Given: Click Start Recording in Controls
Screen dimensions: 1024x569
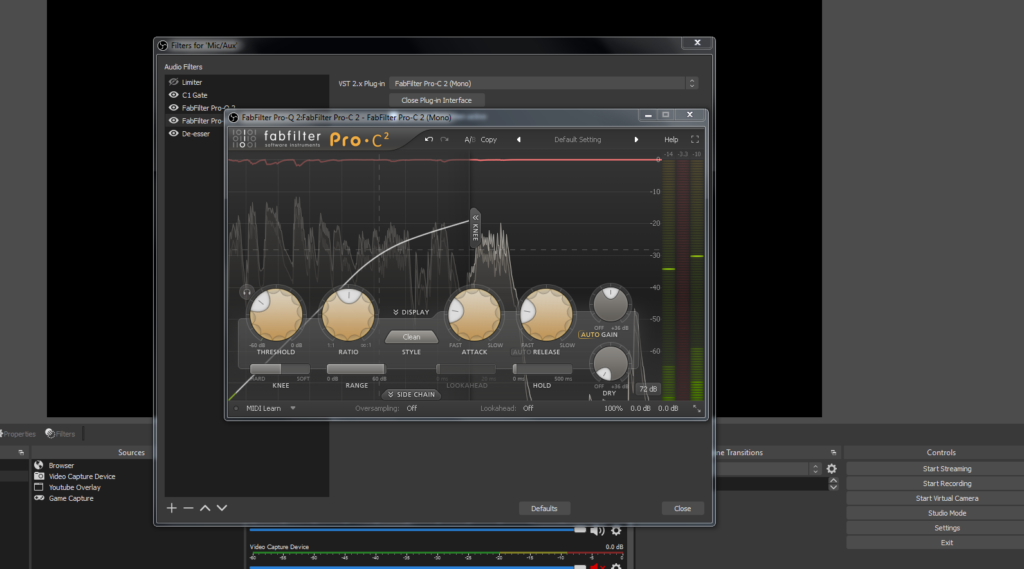Looking at the screenshot, I should click(x=947, y=483).
